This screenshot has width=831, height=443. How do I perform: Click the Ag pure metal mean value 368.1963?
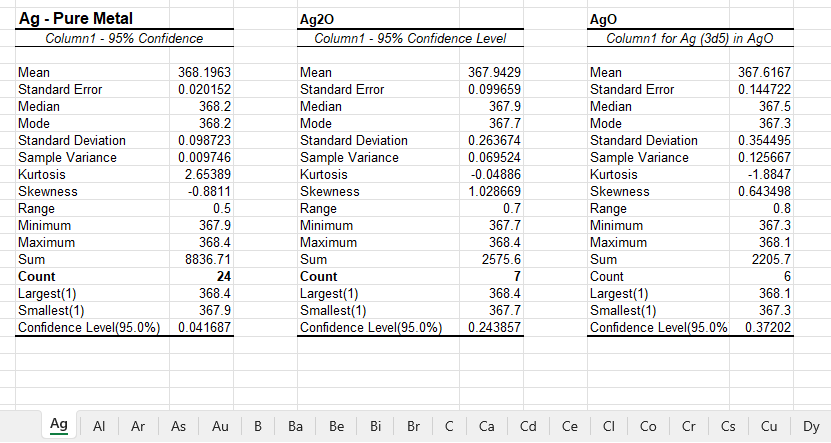[204, 73]
